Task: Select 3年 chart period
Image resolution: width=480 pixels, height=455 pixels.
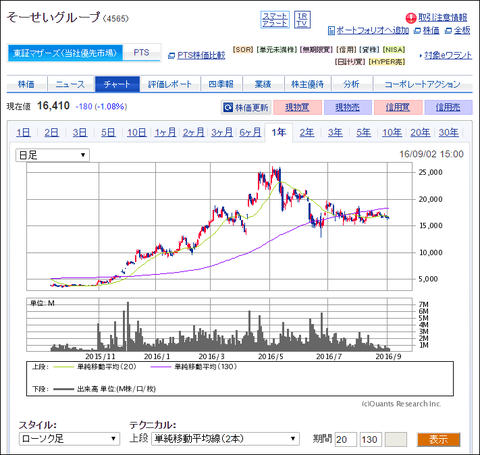Action: click(335, 133)
